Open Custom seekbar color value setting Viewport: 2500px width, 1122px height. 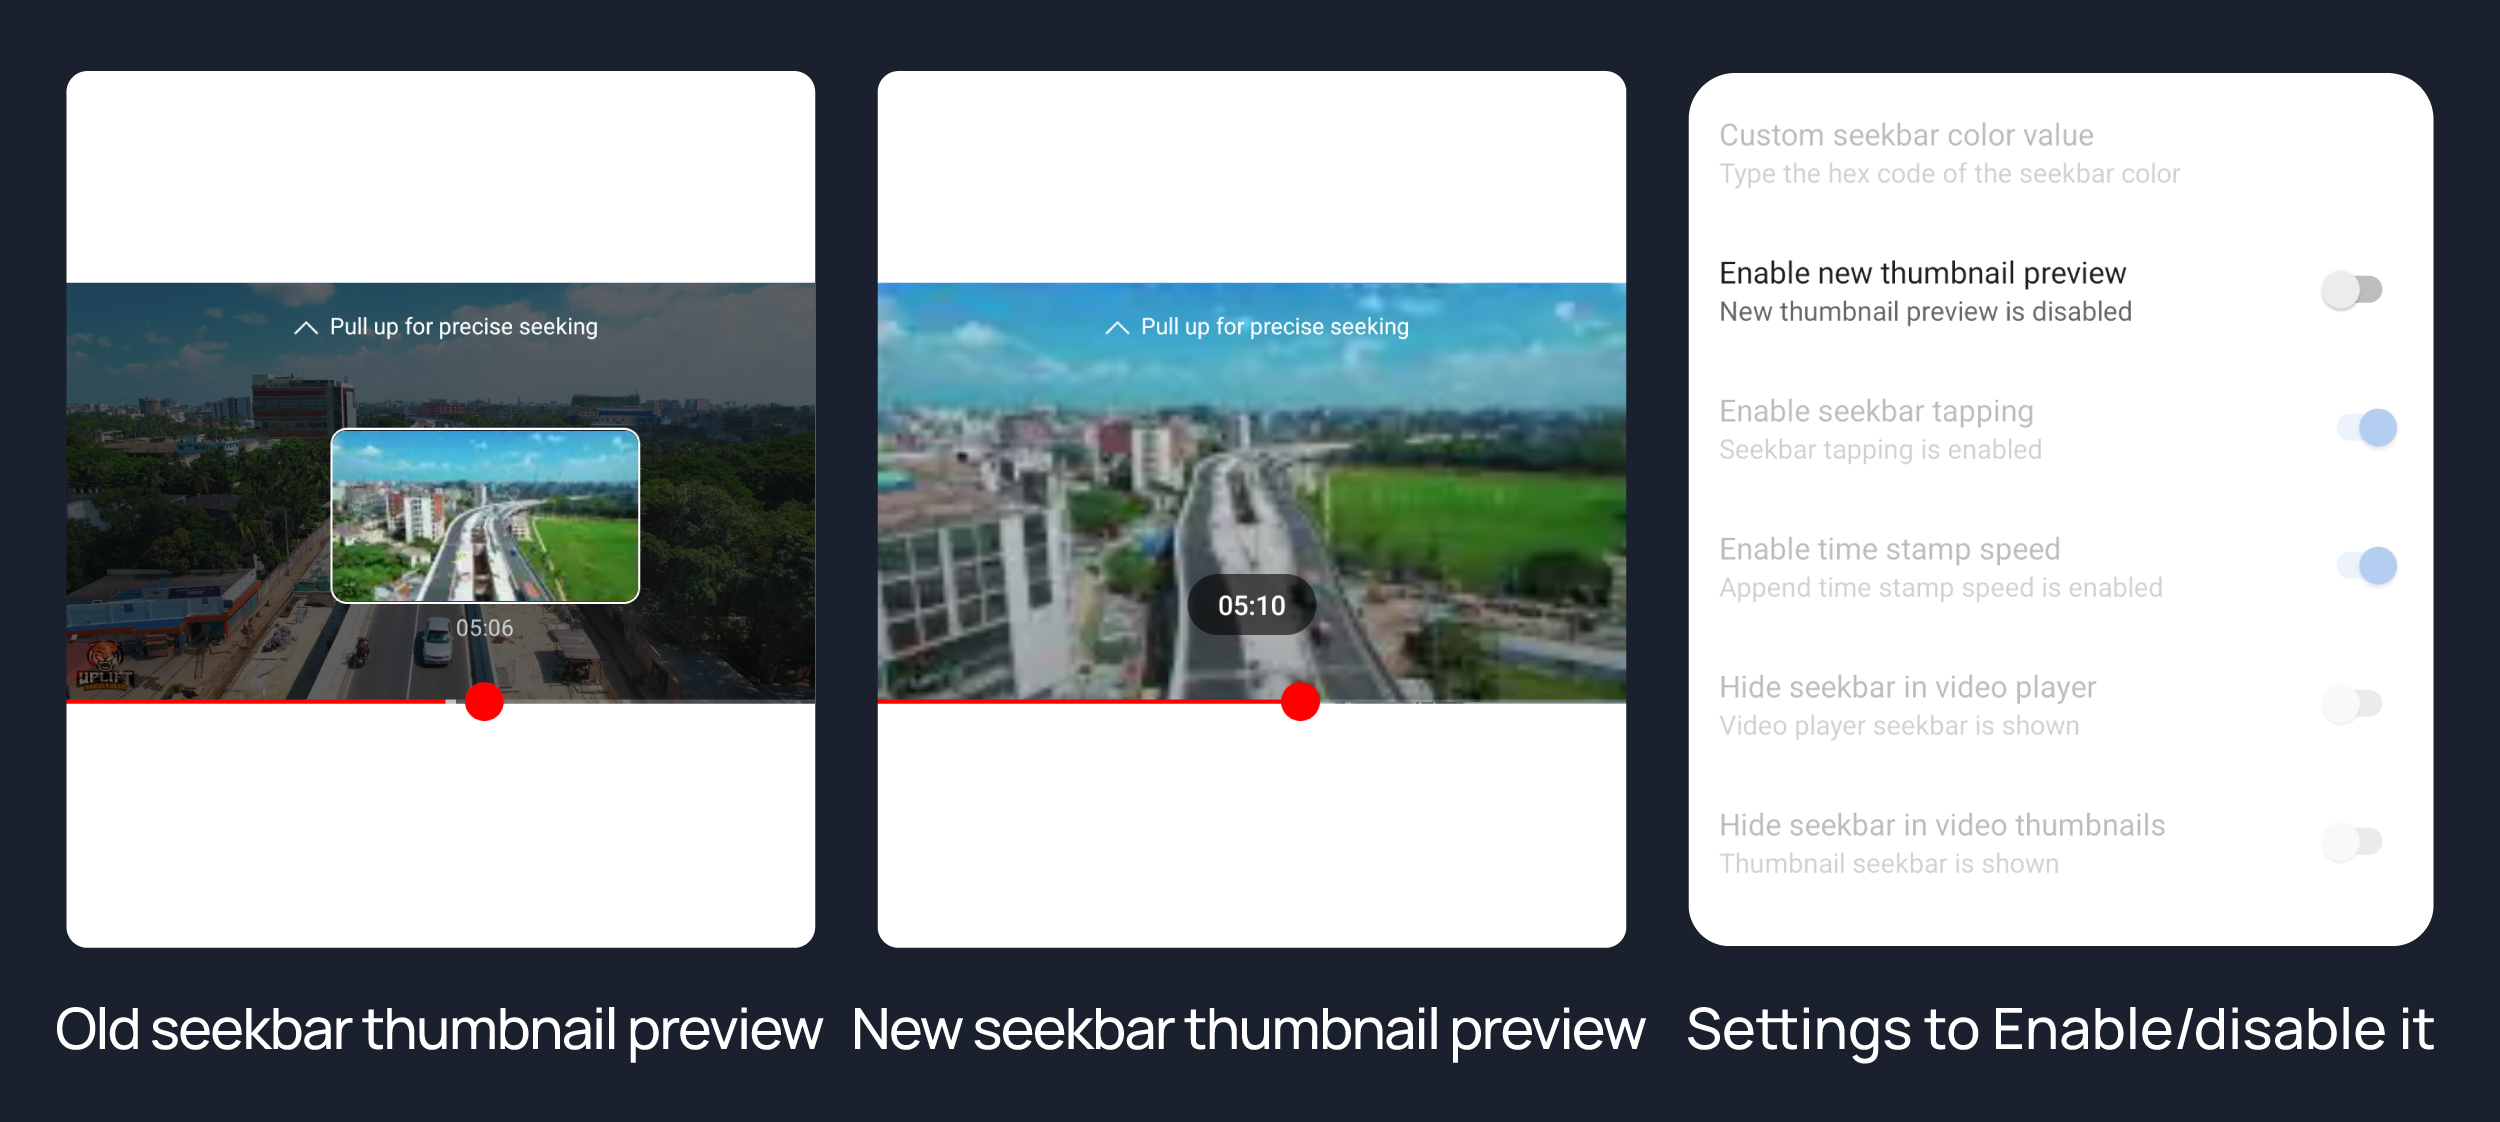[x=2060, y=153]
